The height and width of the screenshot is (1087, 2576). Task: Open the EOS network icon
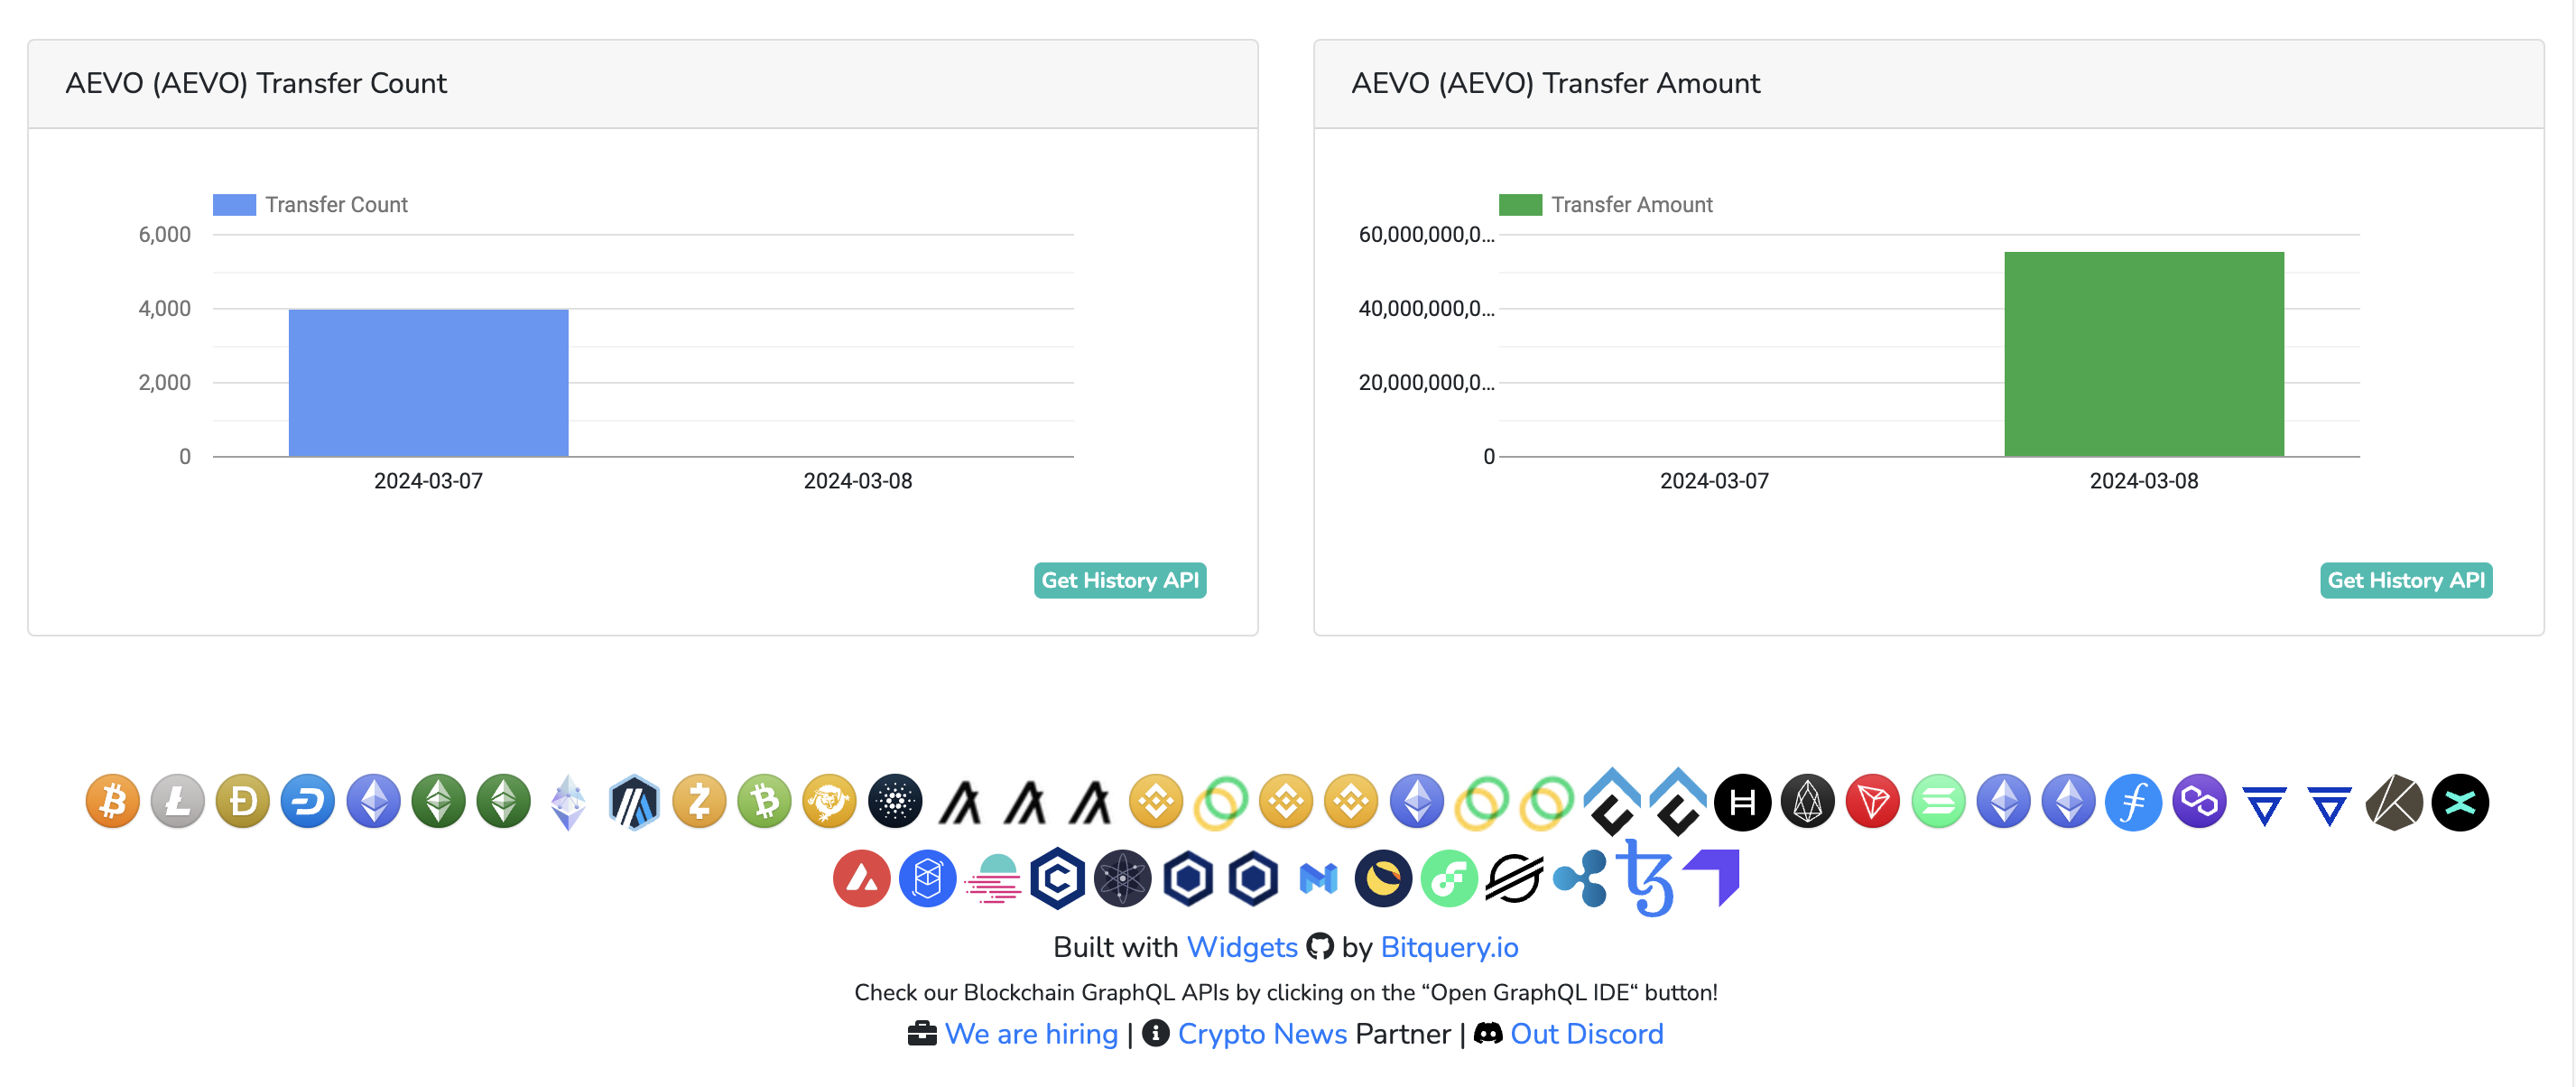click(x=1808, y=802)
